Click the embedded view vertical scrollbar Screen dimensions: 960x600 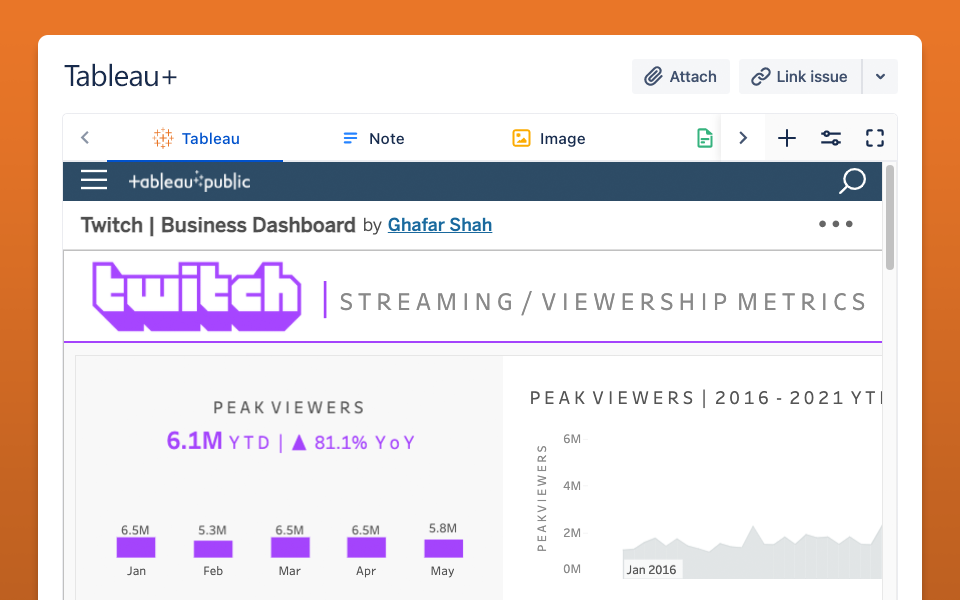coord(890,217)
